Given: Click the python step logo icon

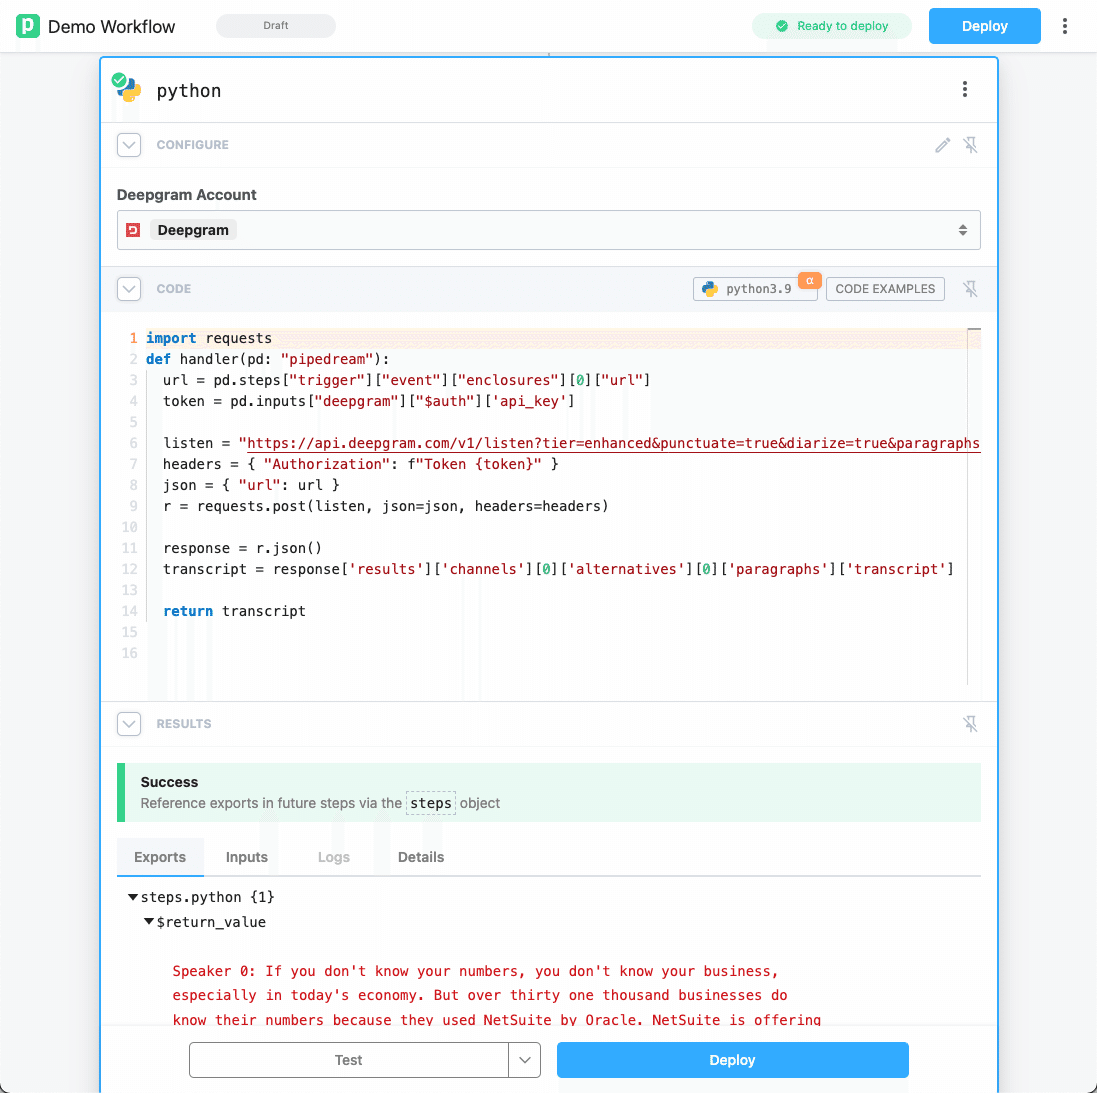Looking at the screenshot, I should click(127, 89).
